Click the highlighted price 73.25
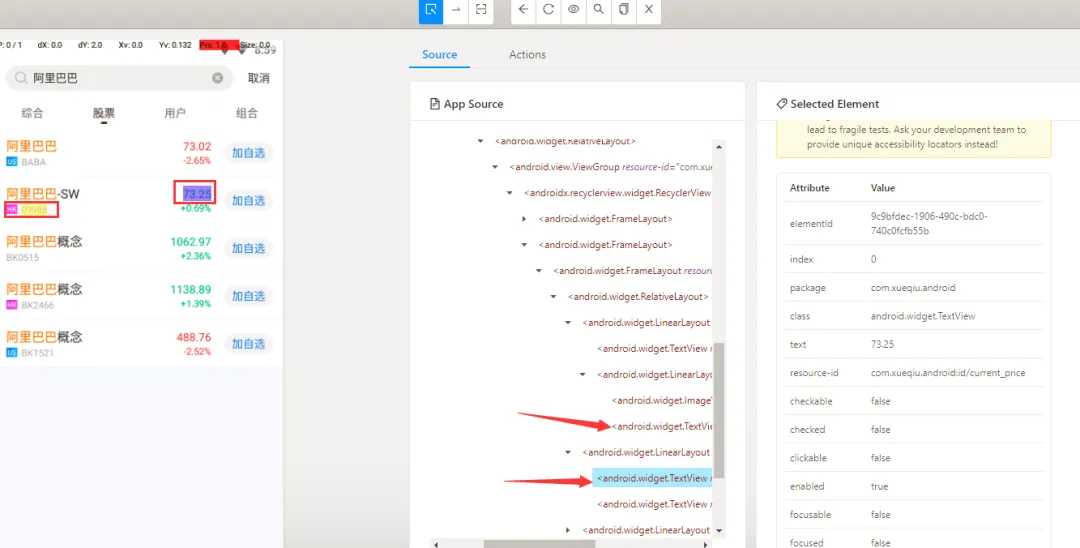The image size is (1080, 548). (x=197, y=194)
